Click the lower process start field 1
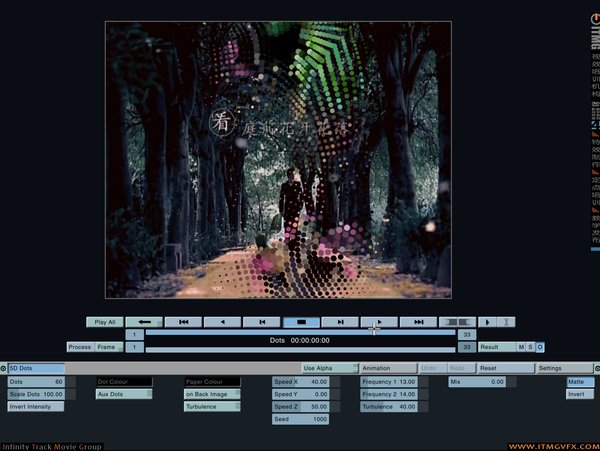 coord(135,347)
